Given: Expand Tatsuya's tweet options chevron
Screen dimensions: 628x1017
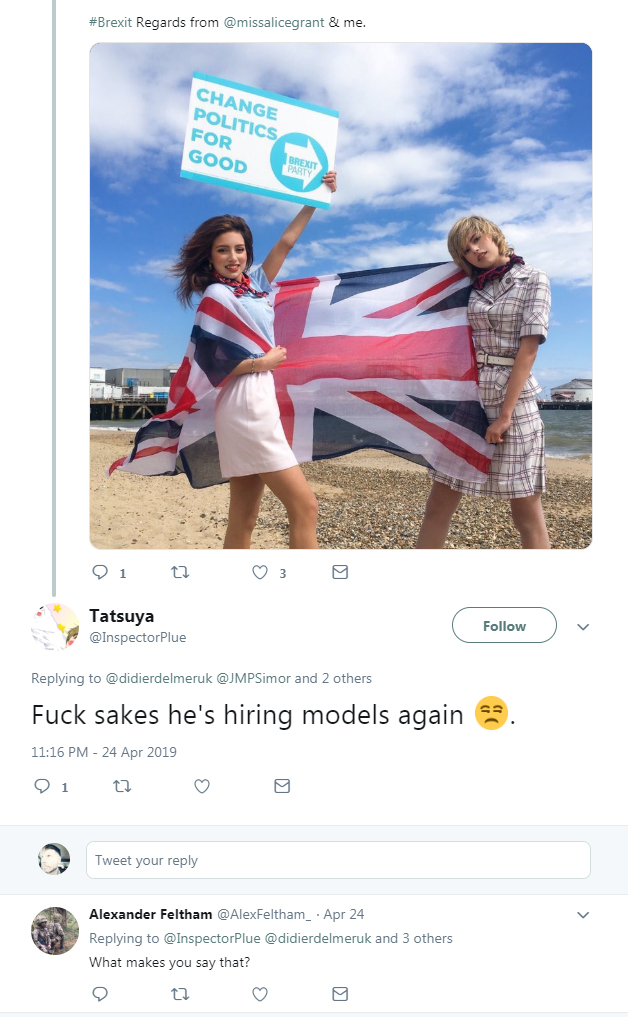Looking at the screenshot, I should pyautogui.click(x=584, y=627).
